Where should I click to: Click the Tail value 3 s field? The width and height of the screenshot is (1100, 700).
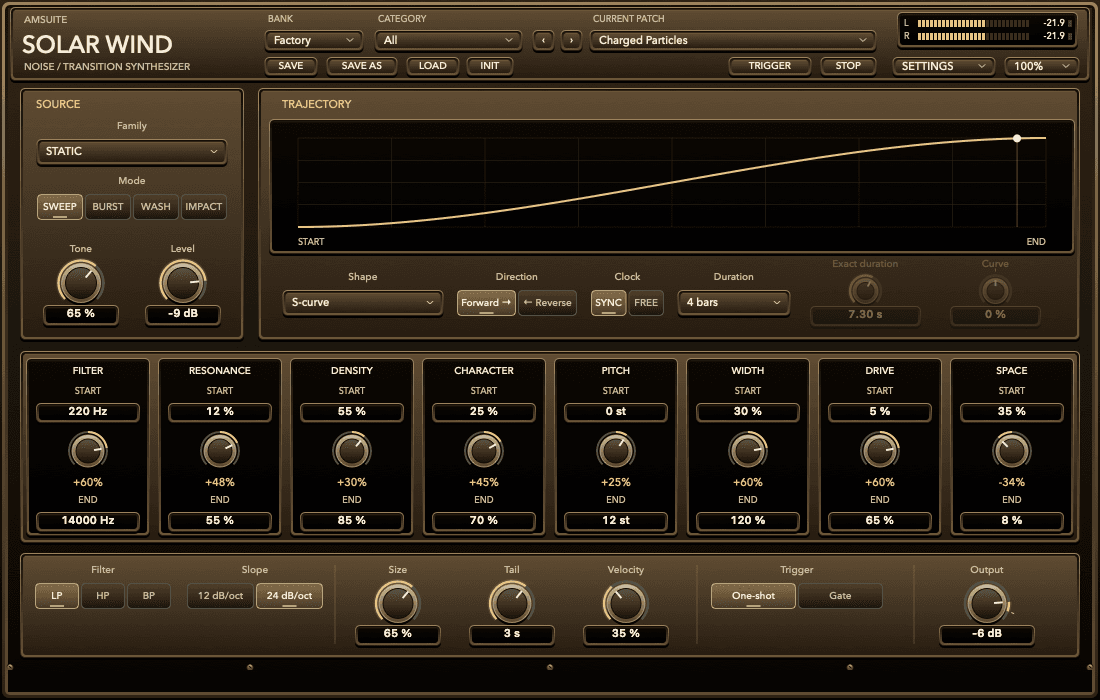click(x=511, y=633)
